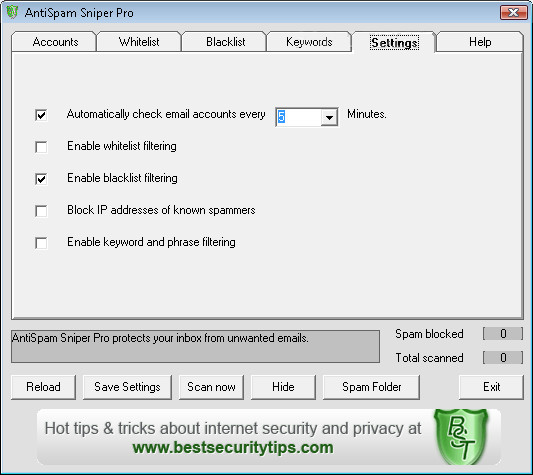533x475 pixels.
Task: Click the green BST shield logo
Action: pos(461,436)
